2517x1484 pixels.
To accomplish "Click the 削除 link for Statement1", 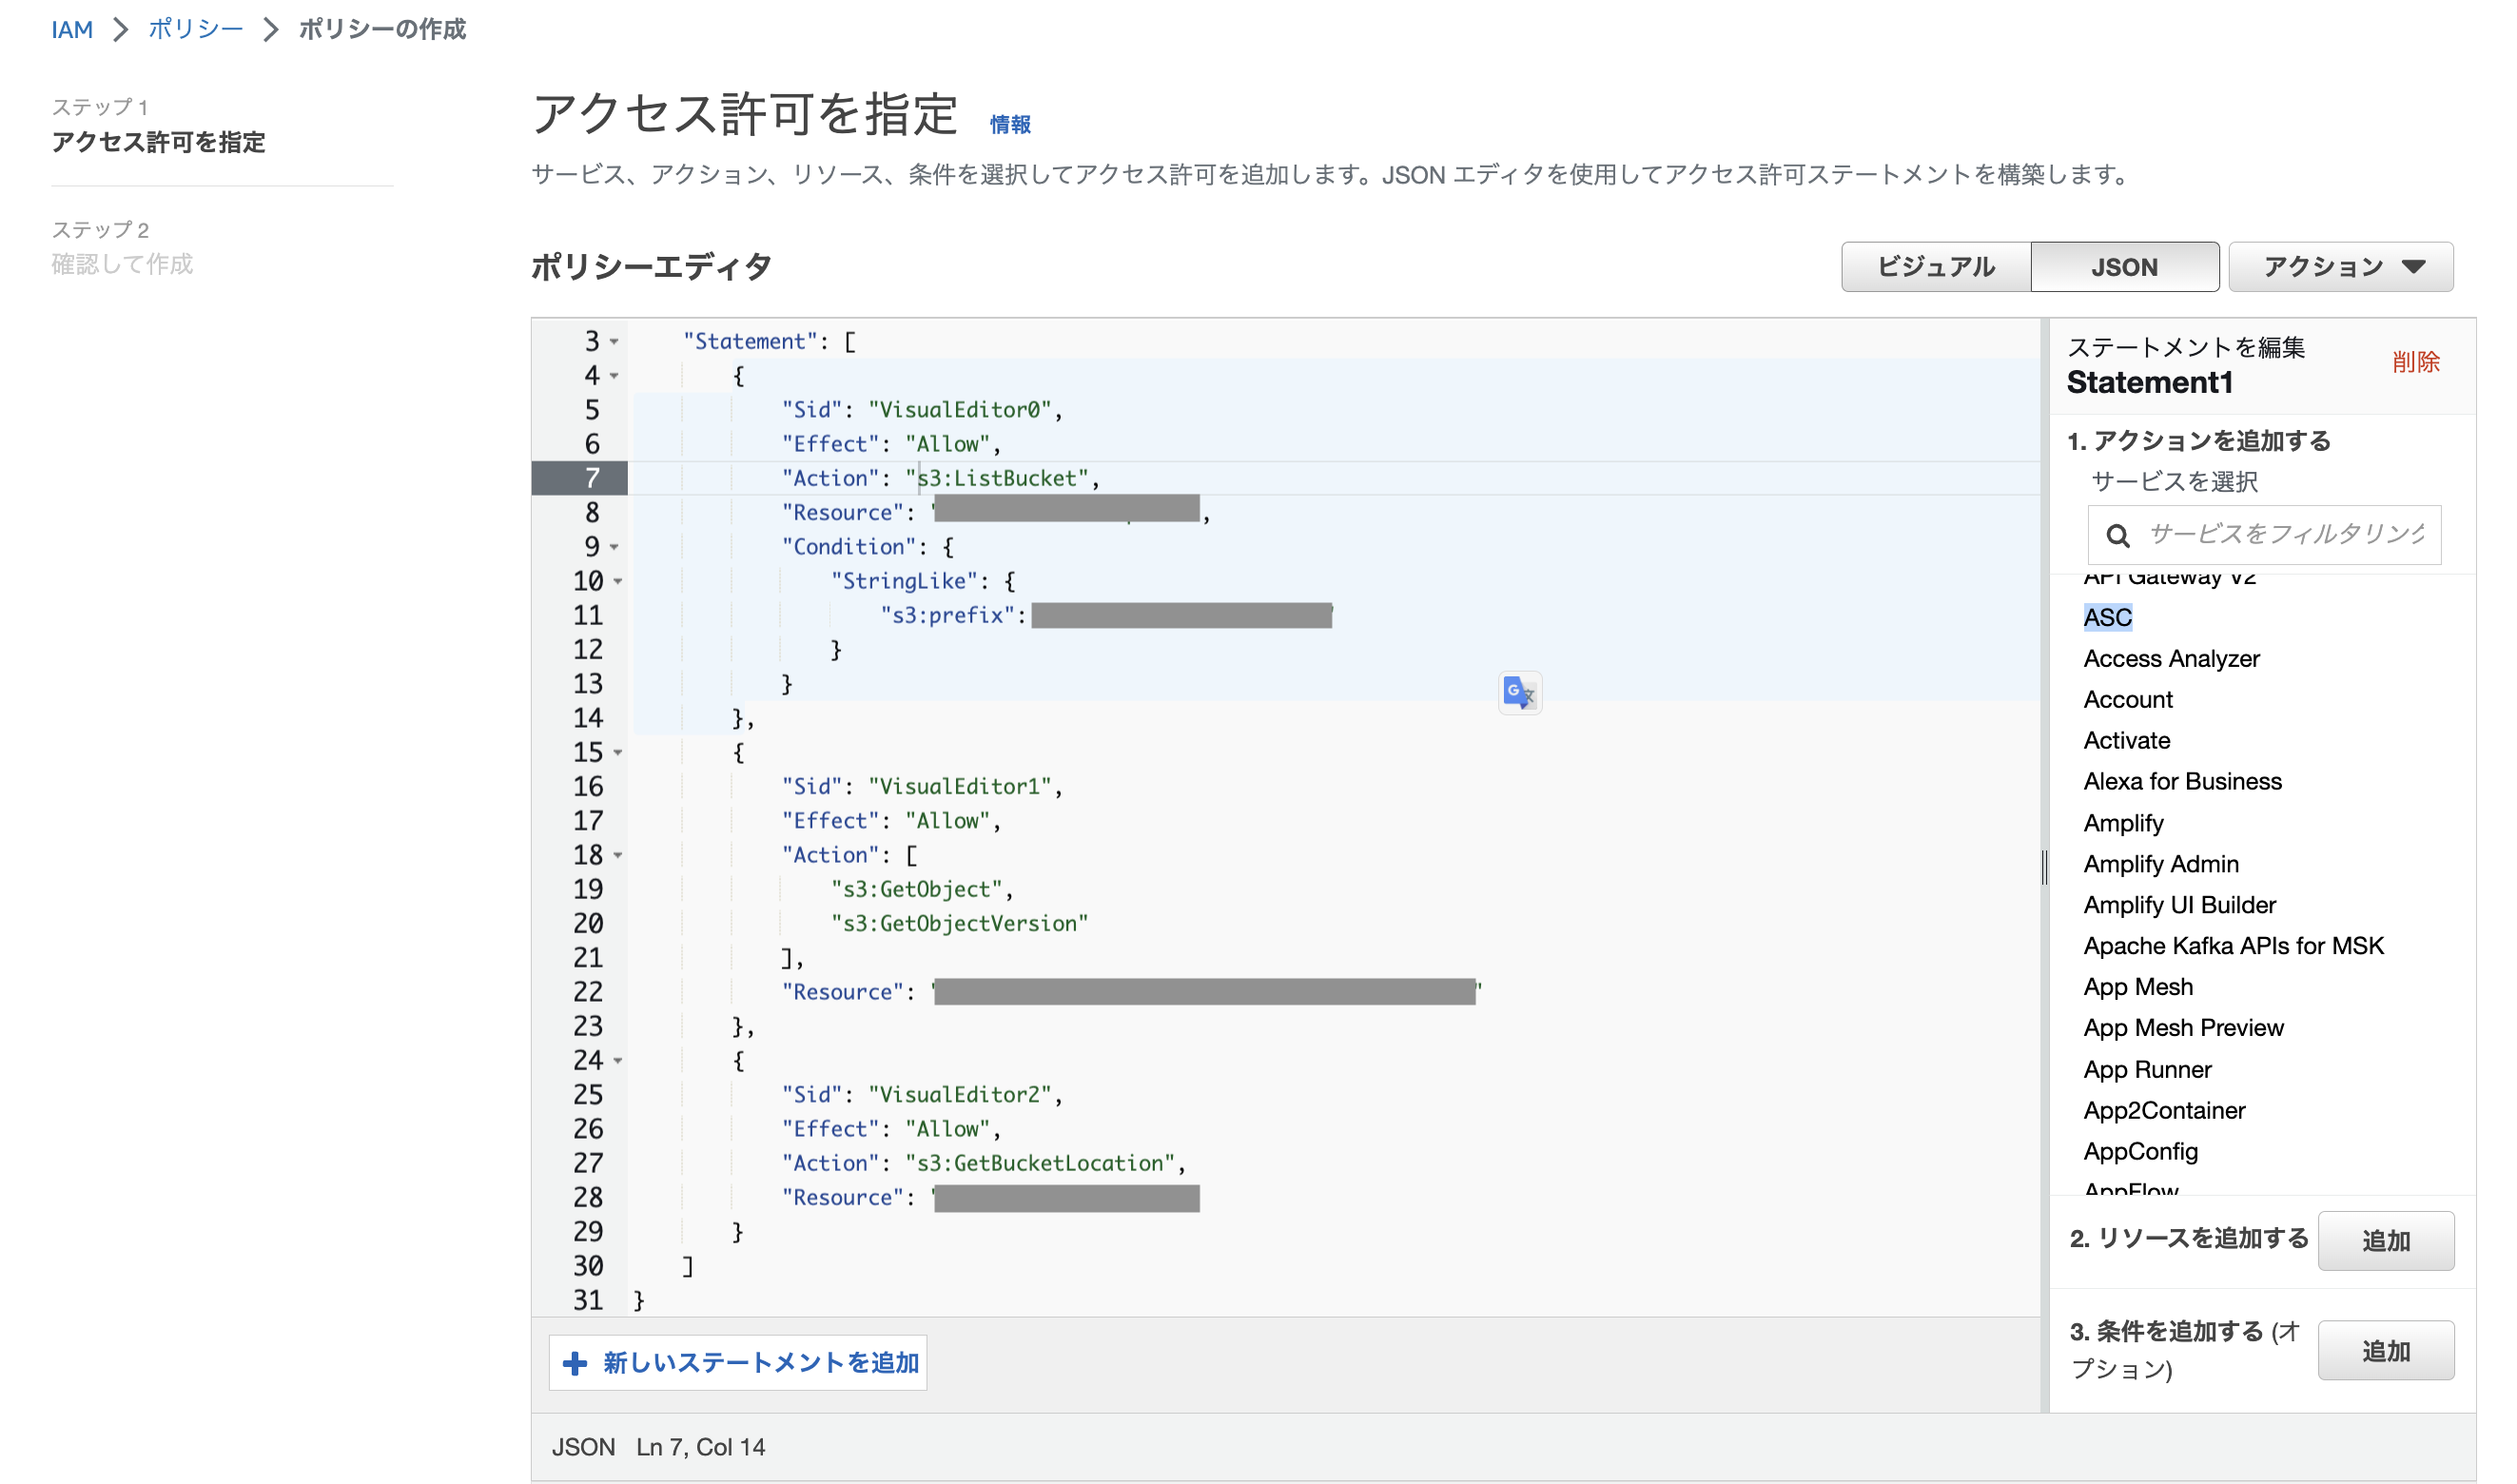I will click(2414, 362).
